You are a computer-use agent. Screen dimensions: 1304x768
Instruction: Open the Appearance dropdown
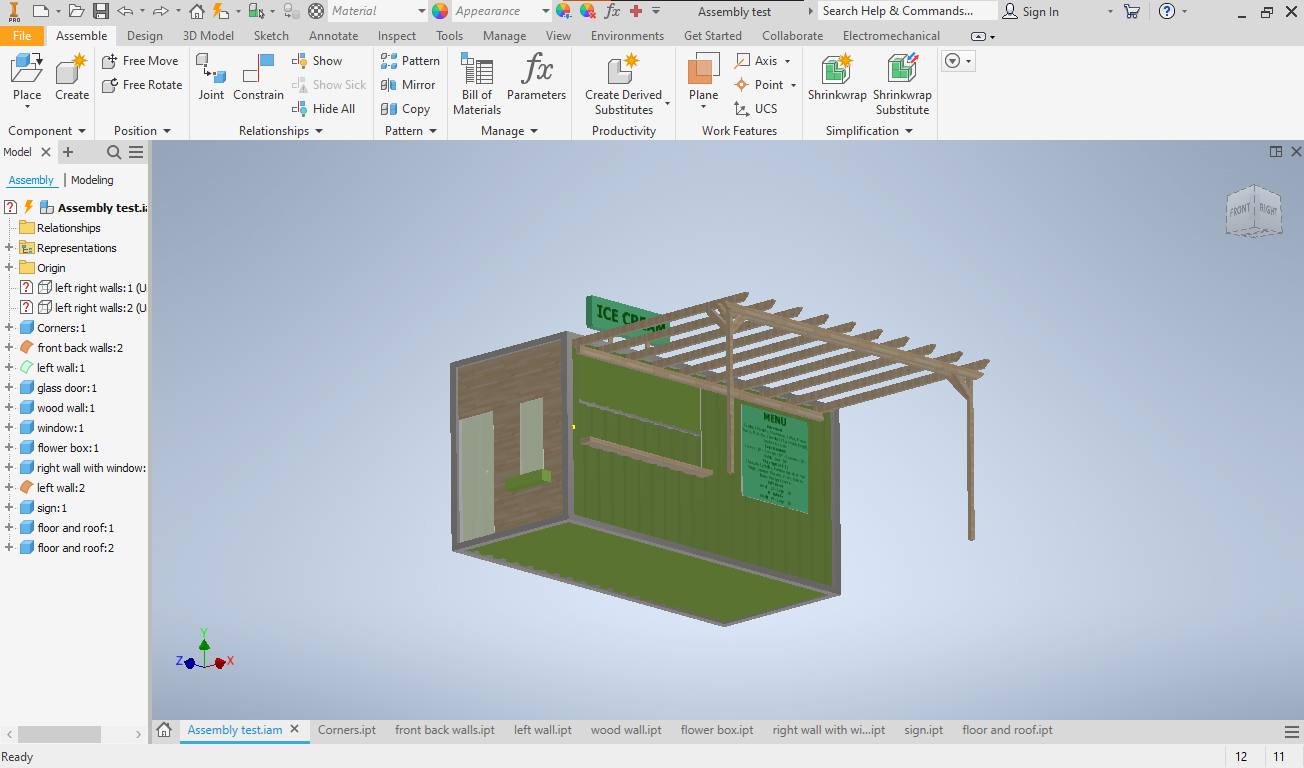point(546,11)
